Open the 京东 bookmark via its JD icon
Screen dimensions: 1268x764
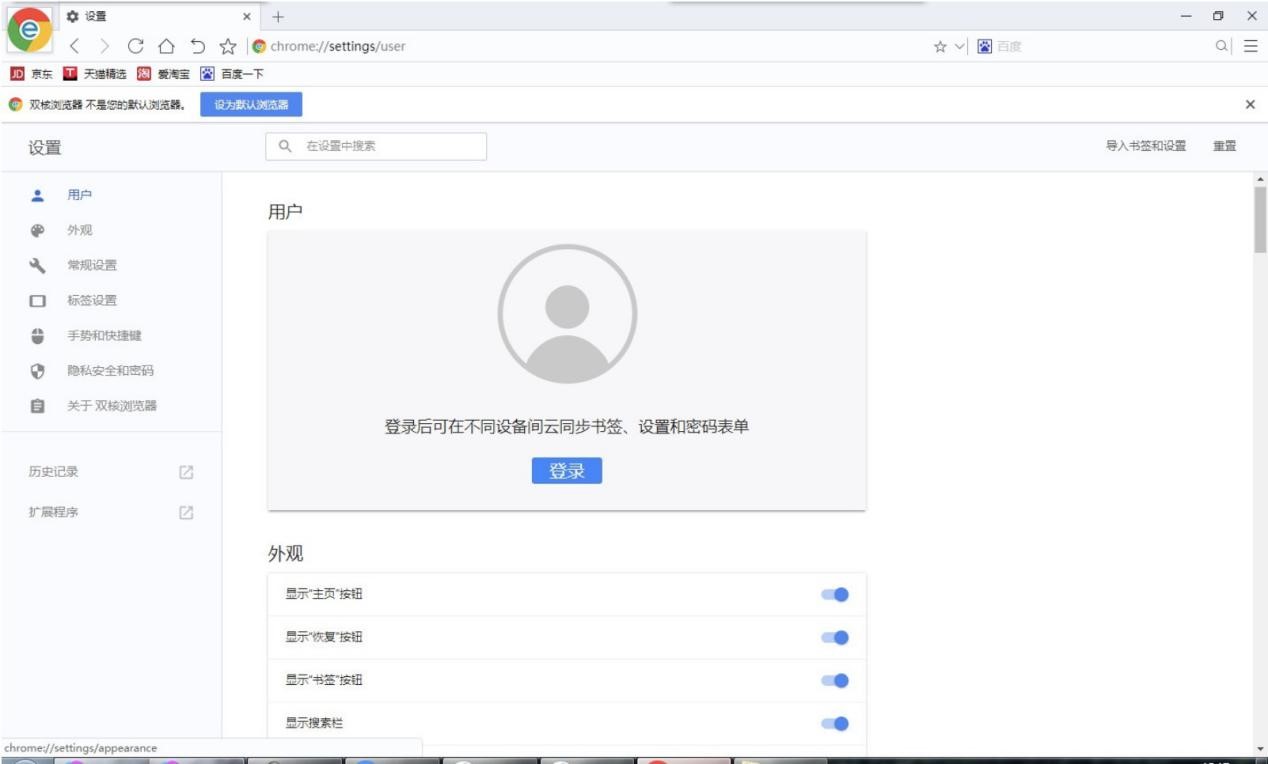(x=16, y=72)
